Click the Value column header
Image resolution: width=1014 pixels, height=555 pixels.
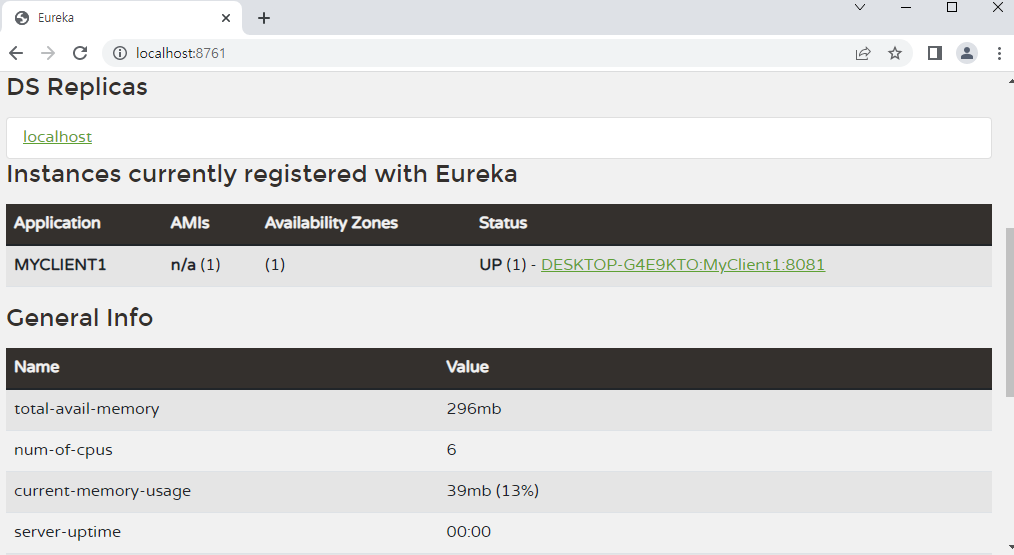coord(468,367)
